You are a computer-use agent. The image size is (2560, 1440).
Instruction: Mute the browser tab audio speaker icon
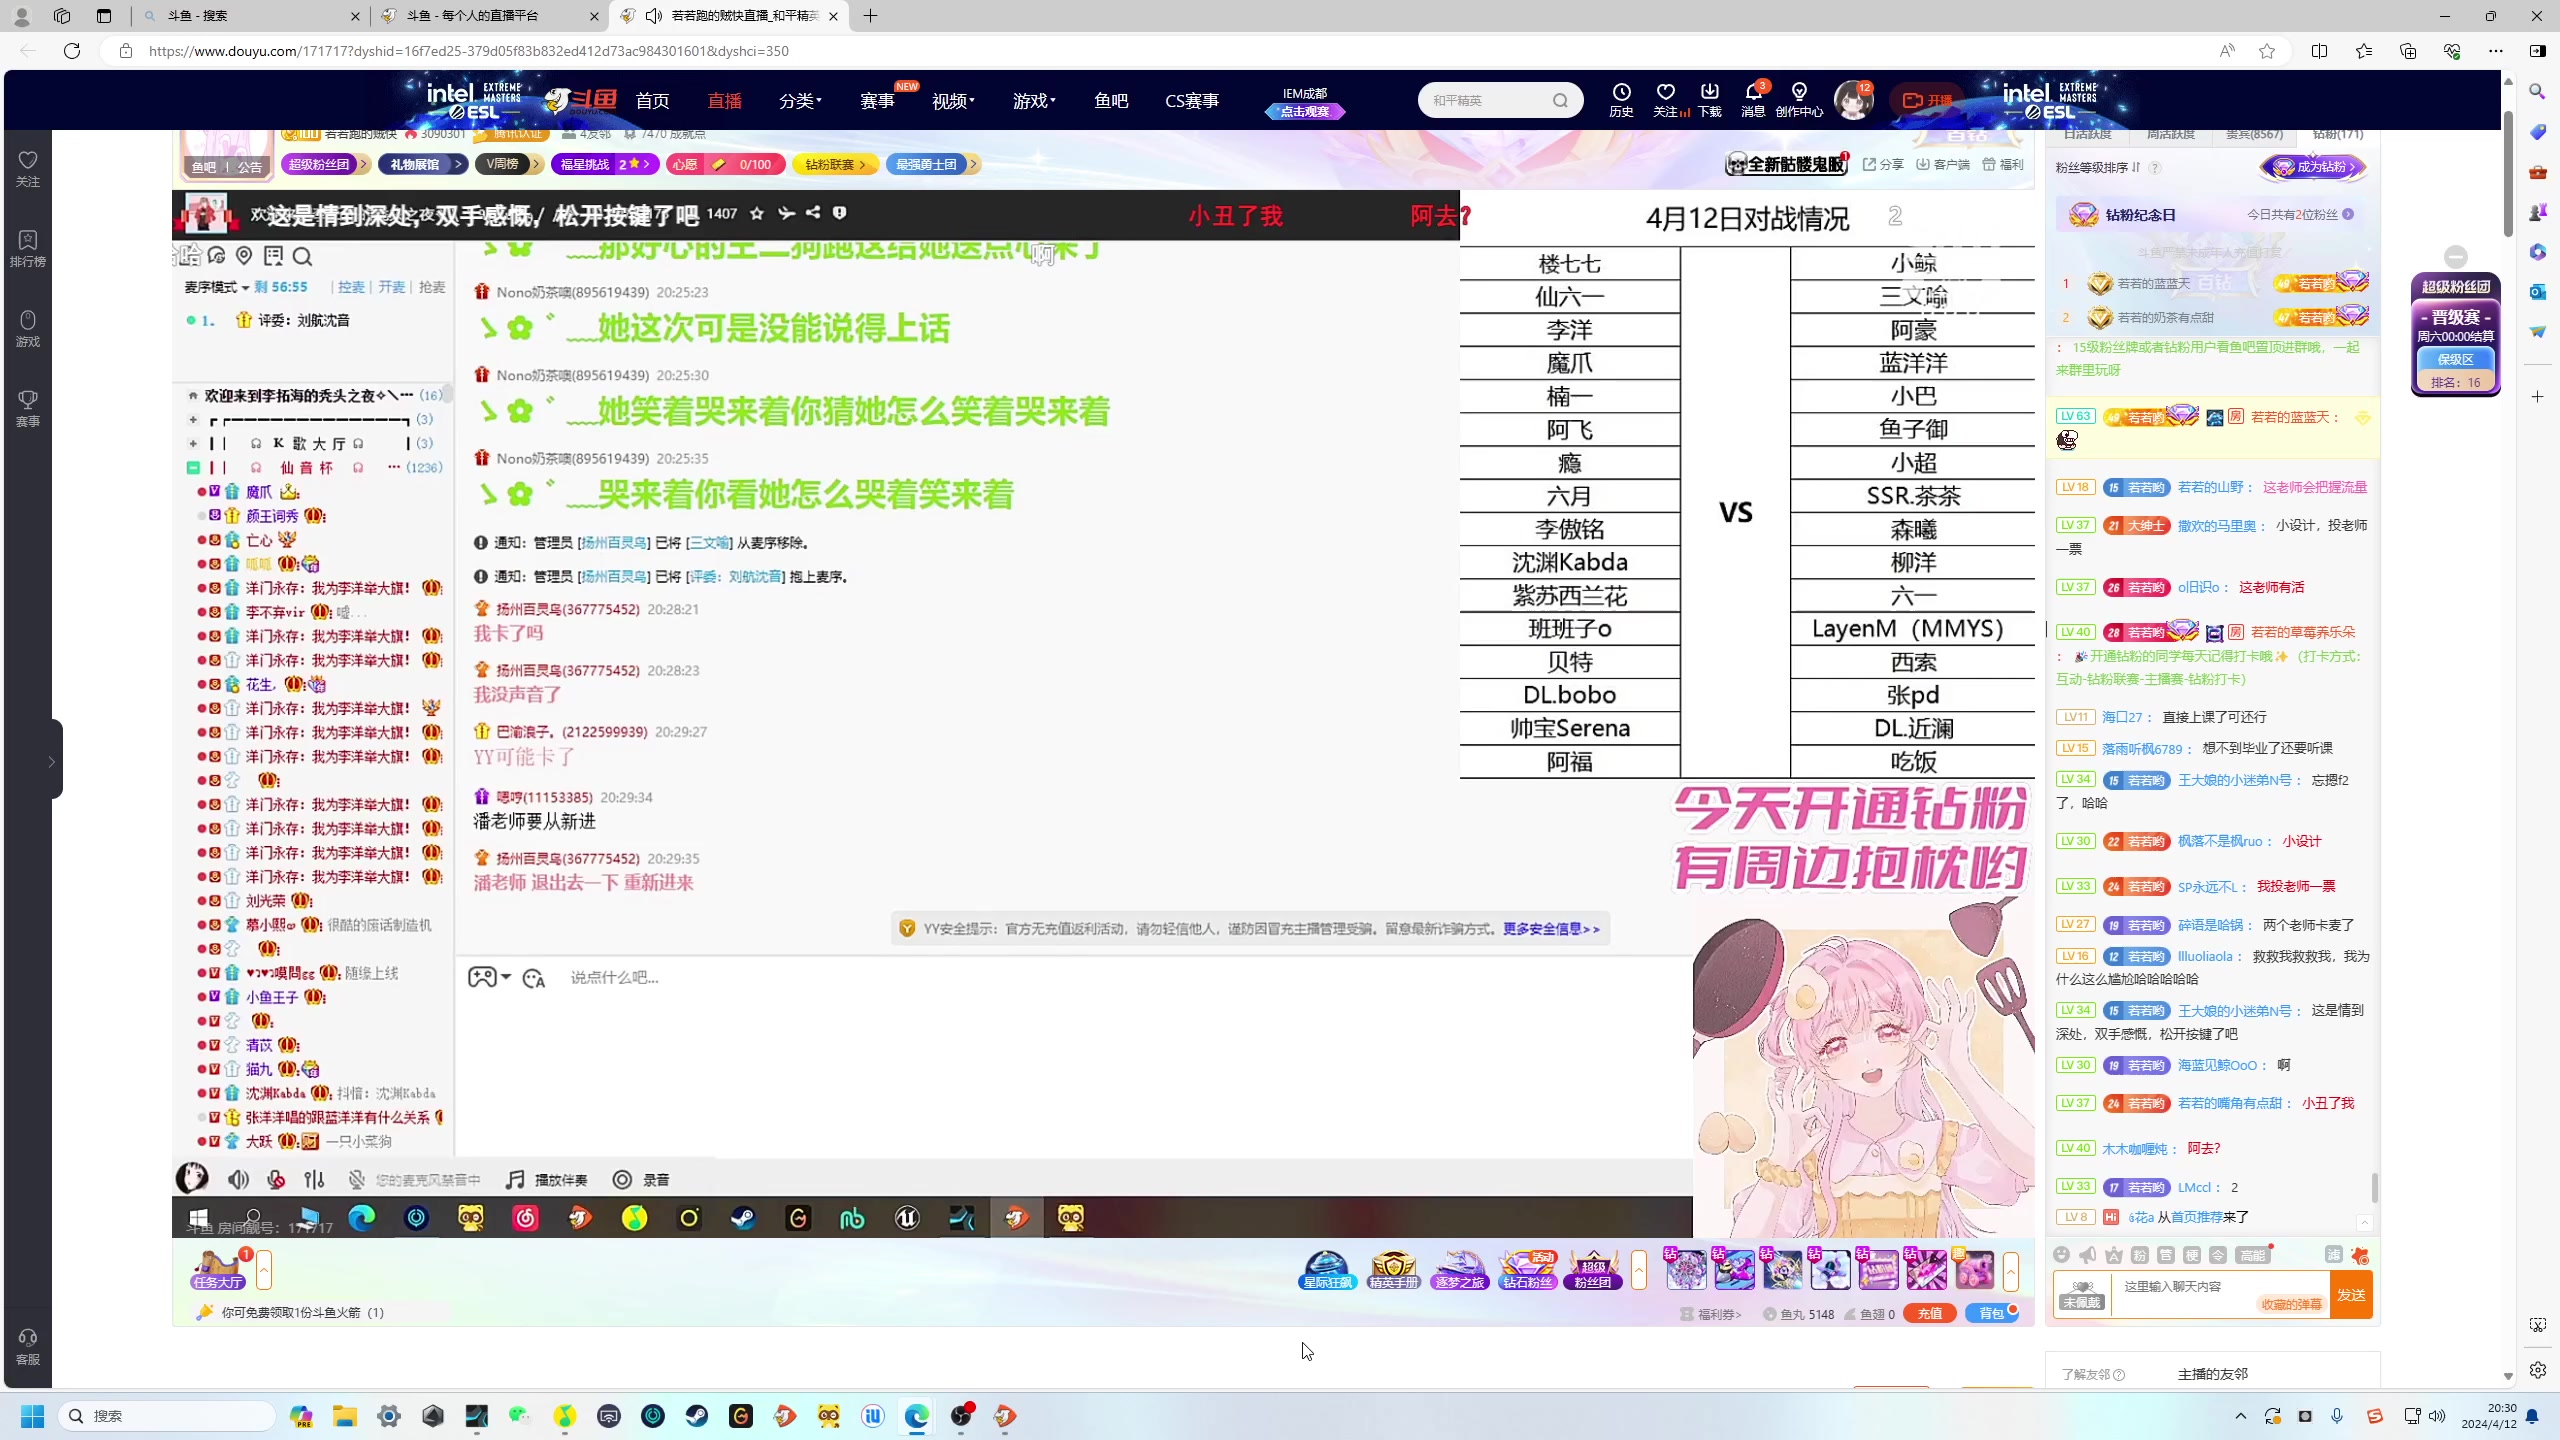point(654,15)
